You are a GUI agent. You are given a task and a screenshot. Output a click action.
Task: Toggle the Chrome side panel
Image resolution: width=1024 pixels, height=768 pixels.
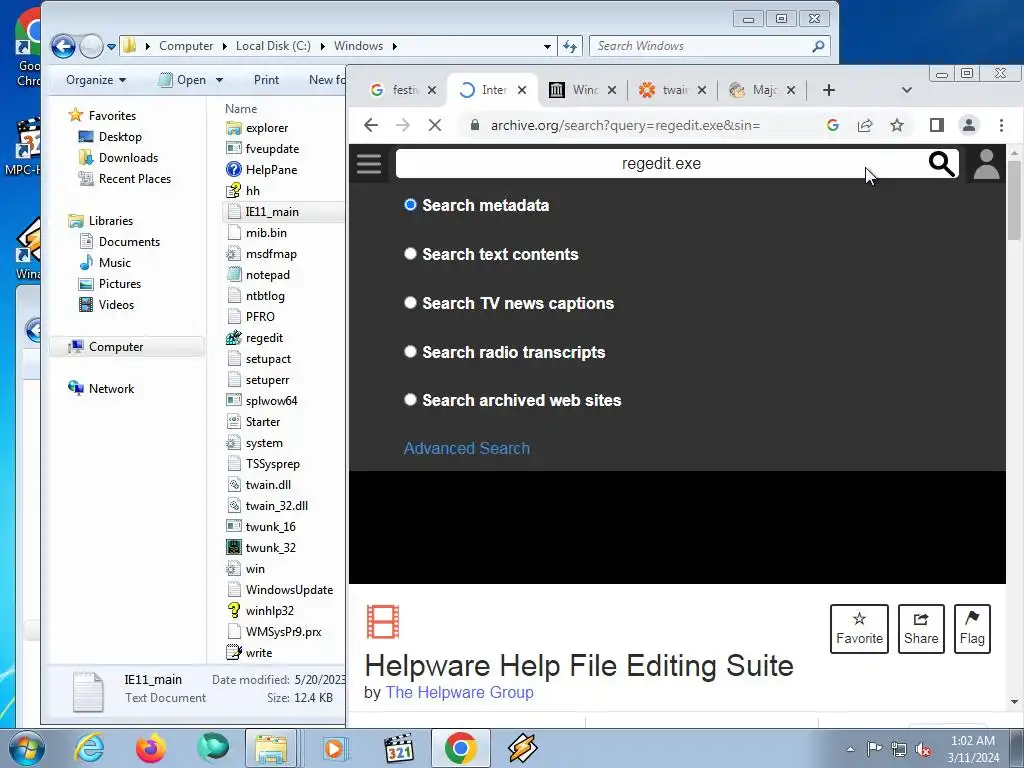point(936,125)
